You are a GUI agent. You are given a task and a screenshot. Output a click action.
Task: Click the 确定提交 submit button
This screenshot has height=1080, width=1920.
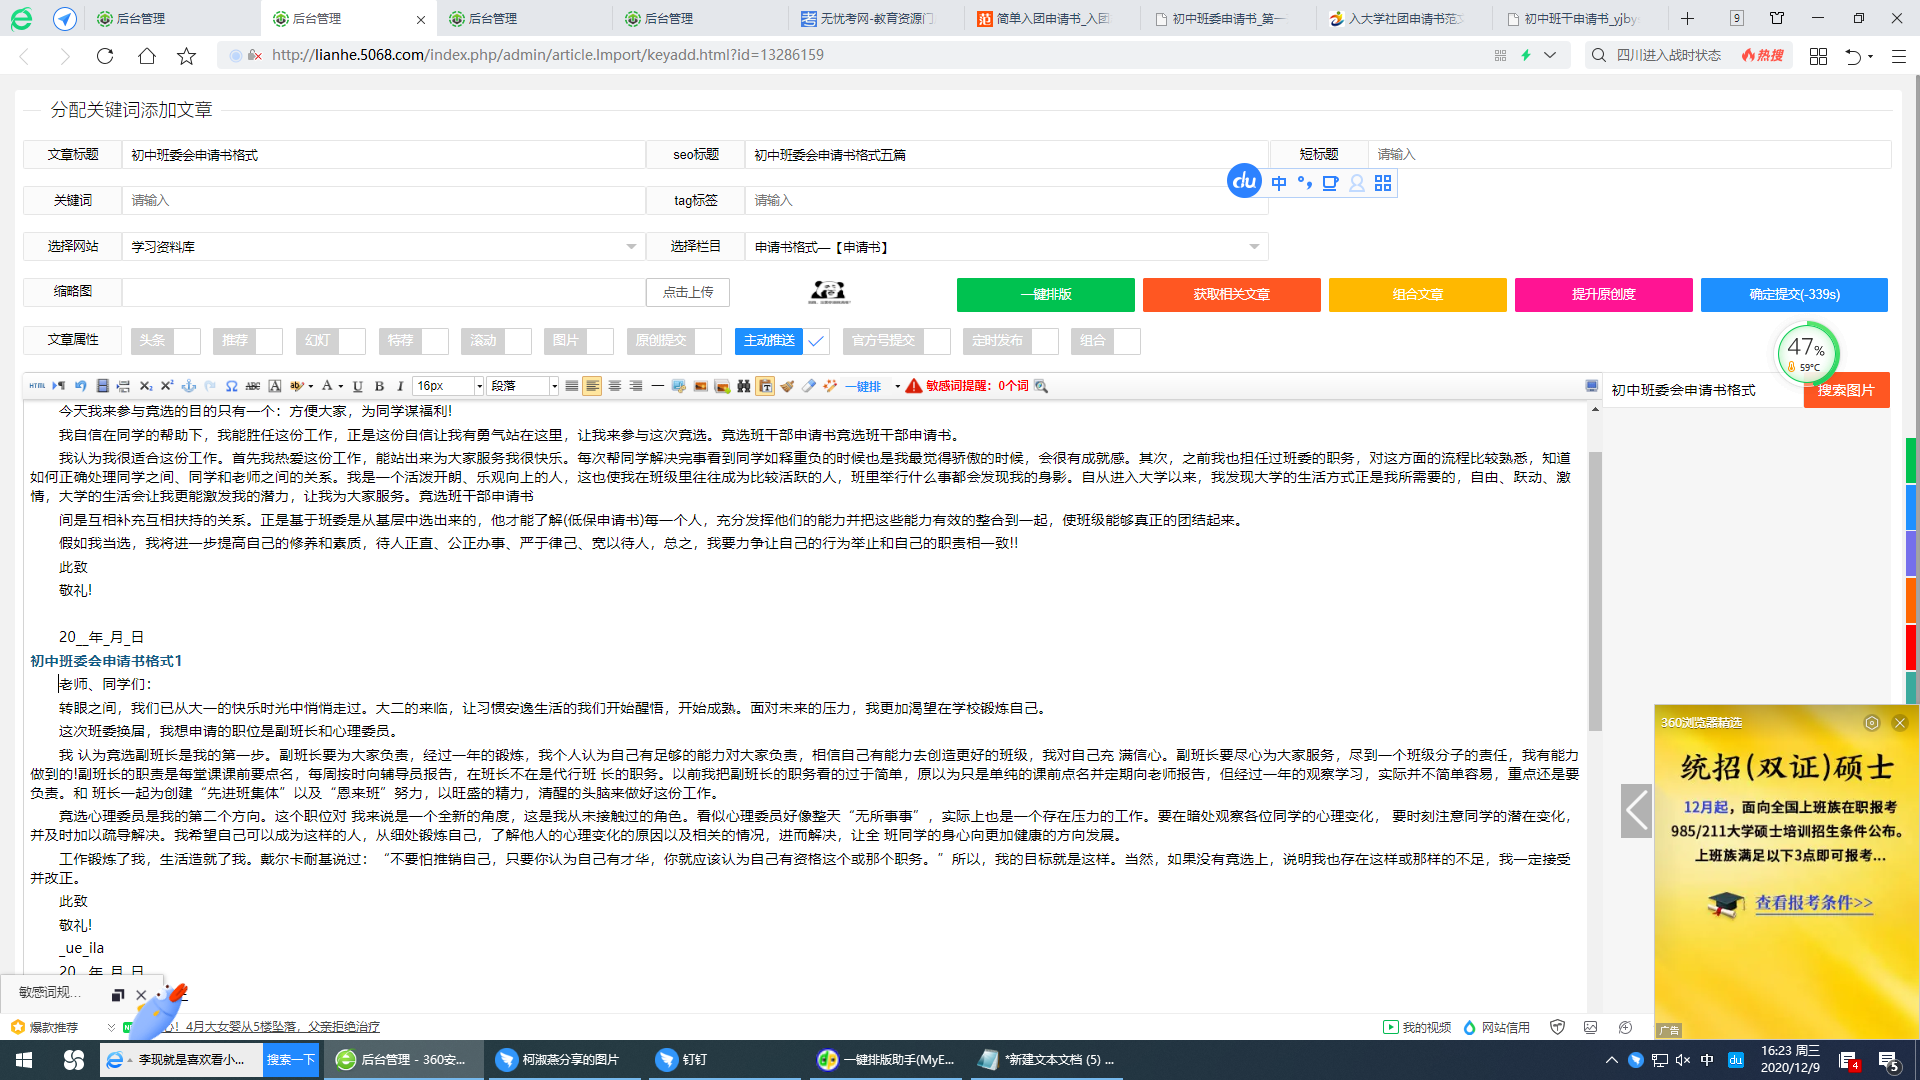[x=1795, y=295]
